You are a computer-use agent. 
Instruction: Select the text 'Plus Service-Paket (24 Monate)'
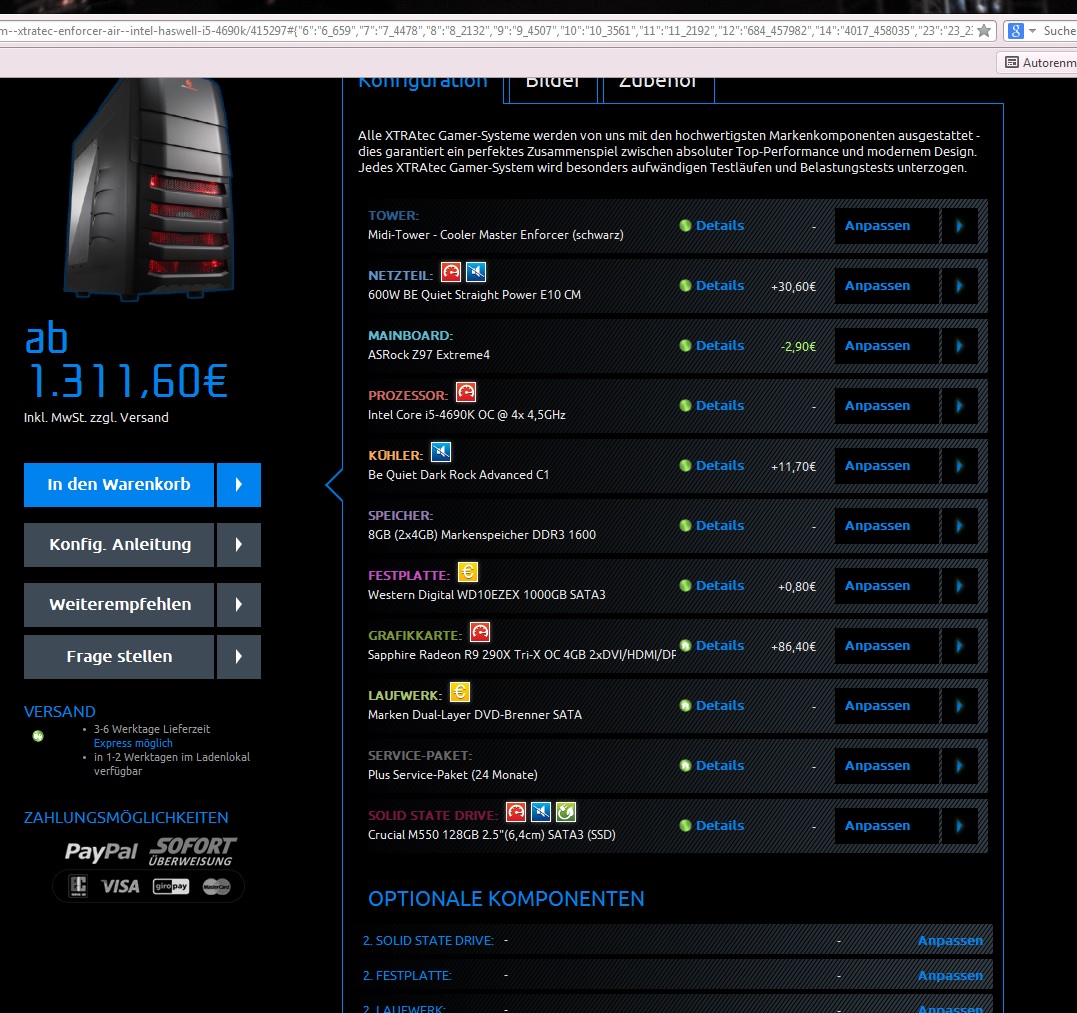tap(453, 775)
